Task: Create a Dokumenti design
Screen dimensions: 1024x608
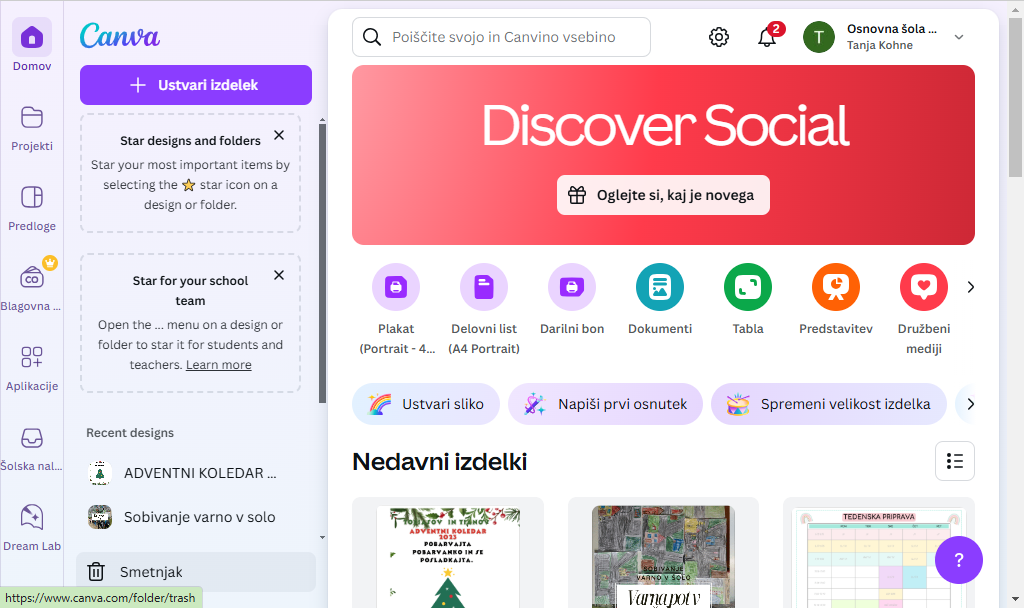Action: pos(660,287)
